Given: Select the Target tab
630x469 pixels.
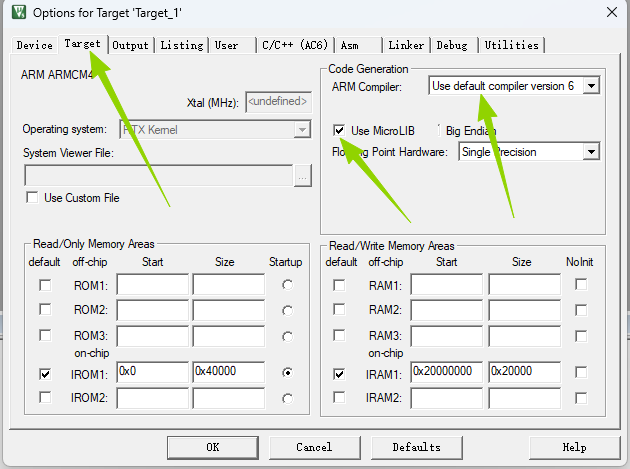Looking at the screenshot, I should (x=82, y=43).
